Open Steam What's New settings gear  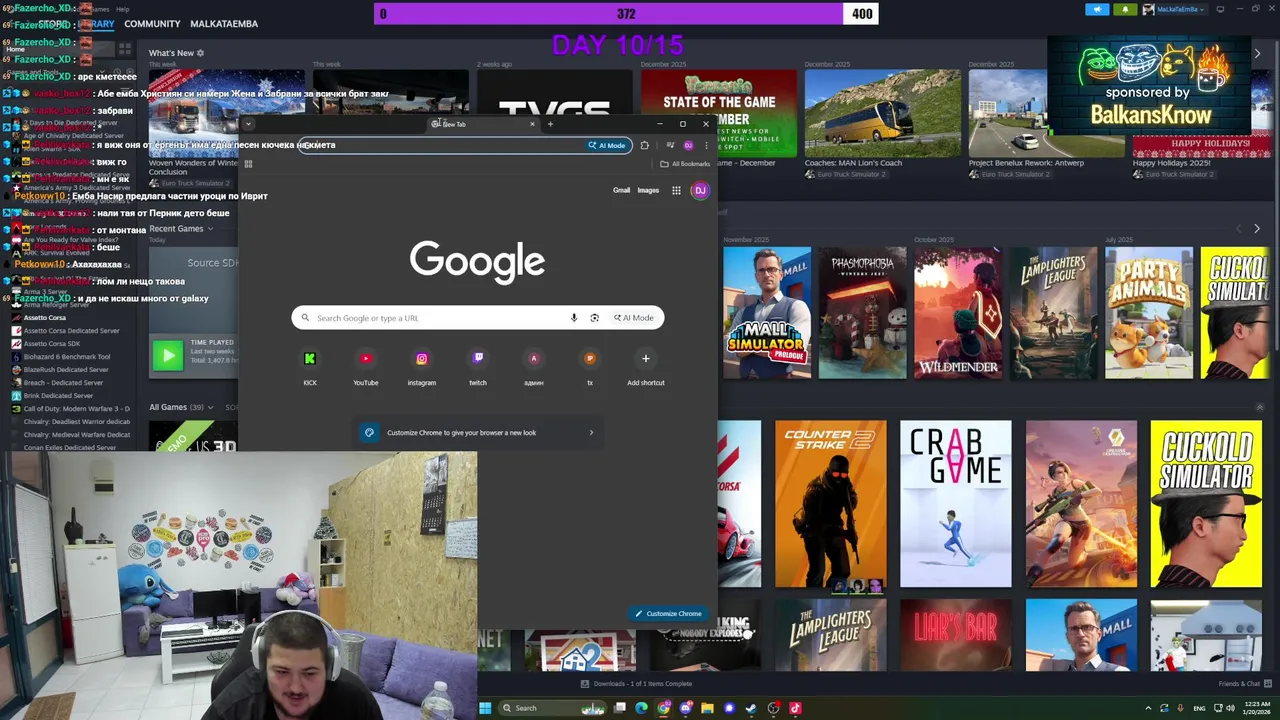point(200,53)
